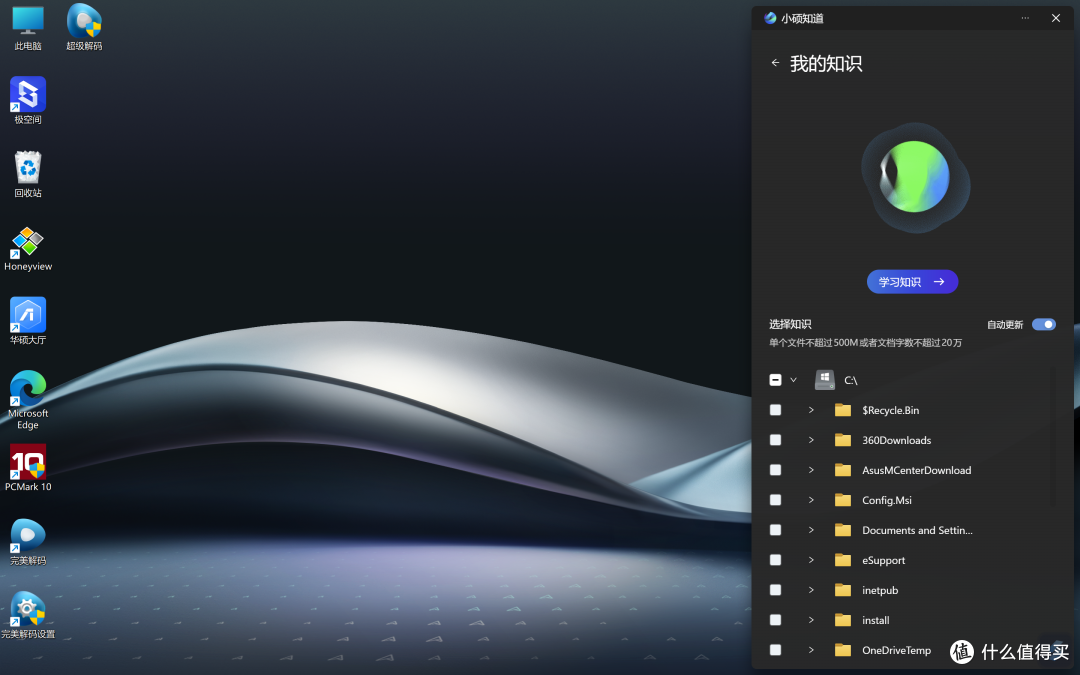Click the 我的知识 page title
This screenshot has width=1080, height=675.
pos(826,63)
